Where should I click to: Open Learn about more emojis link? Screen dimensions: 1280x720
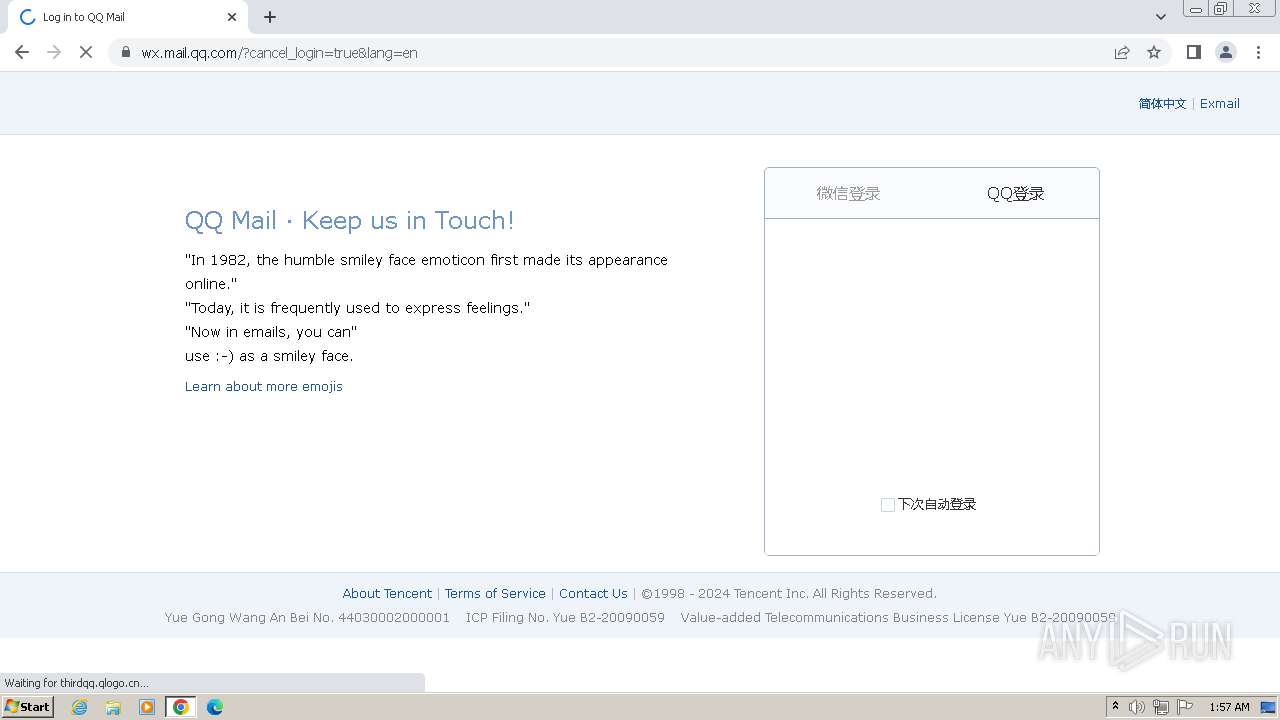click(x=264, y=387)
